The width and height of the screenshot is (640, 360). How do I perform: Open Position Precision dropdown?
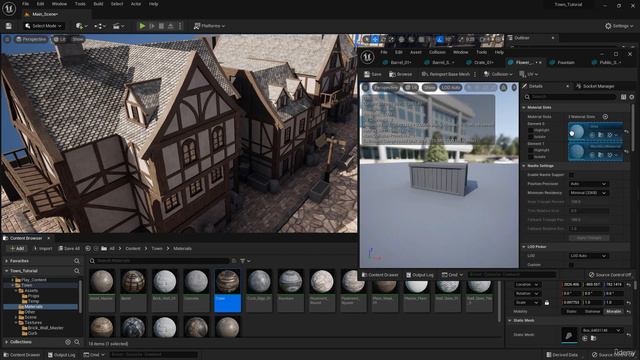click(x=588, y=184)
